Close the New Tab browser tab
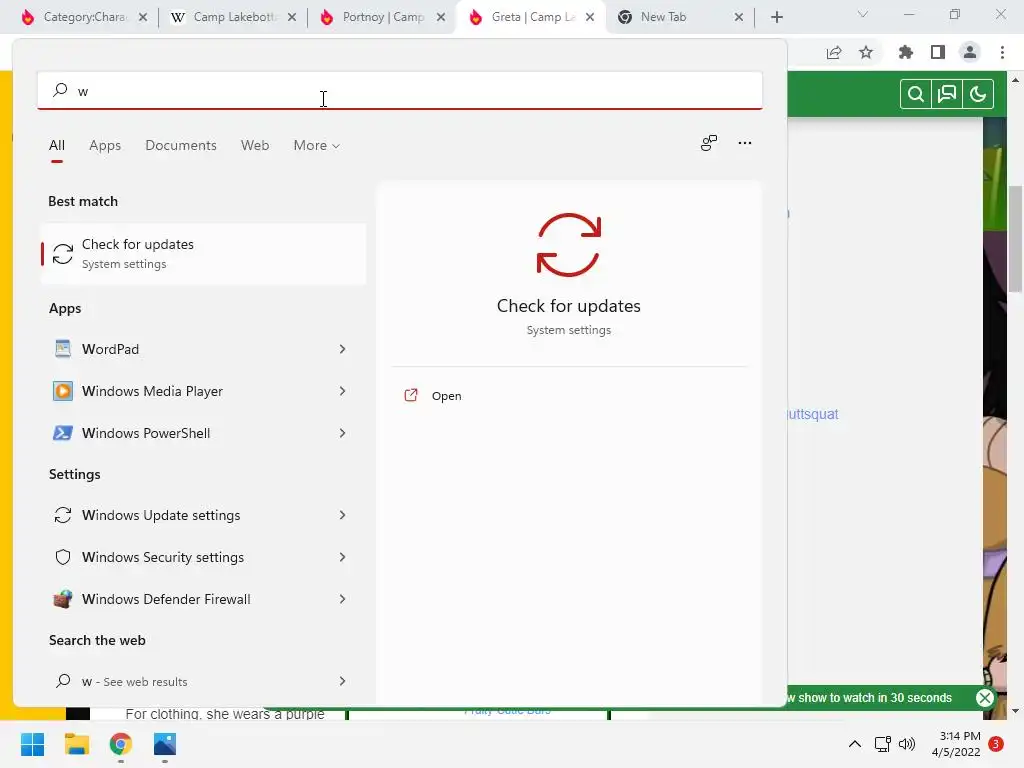Screen dimensions: 1024x768 (x=739, y=17)
